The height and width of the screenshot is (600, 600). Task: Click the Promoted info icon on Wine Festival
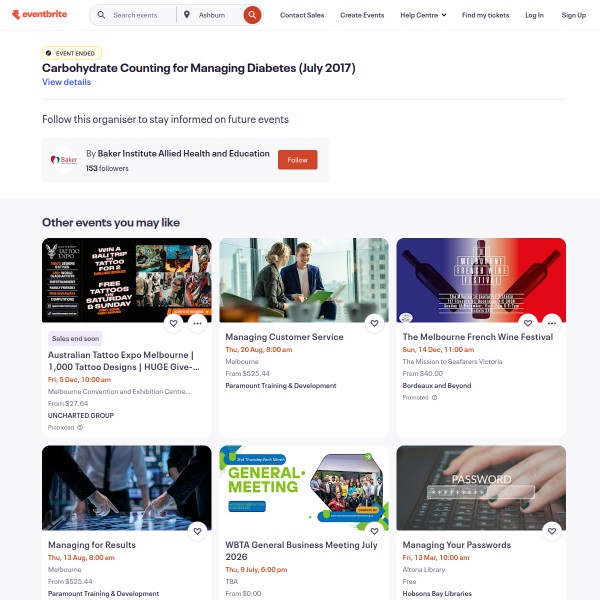434,398
